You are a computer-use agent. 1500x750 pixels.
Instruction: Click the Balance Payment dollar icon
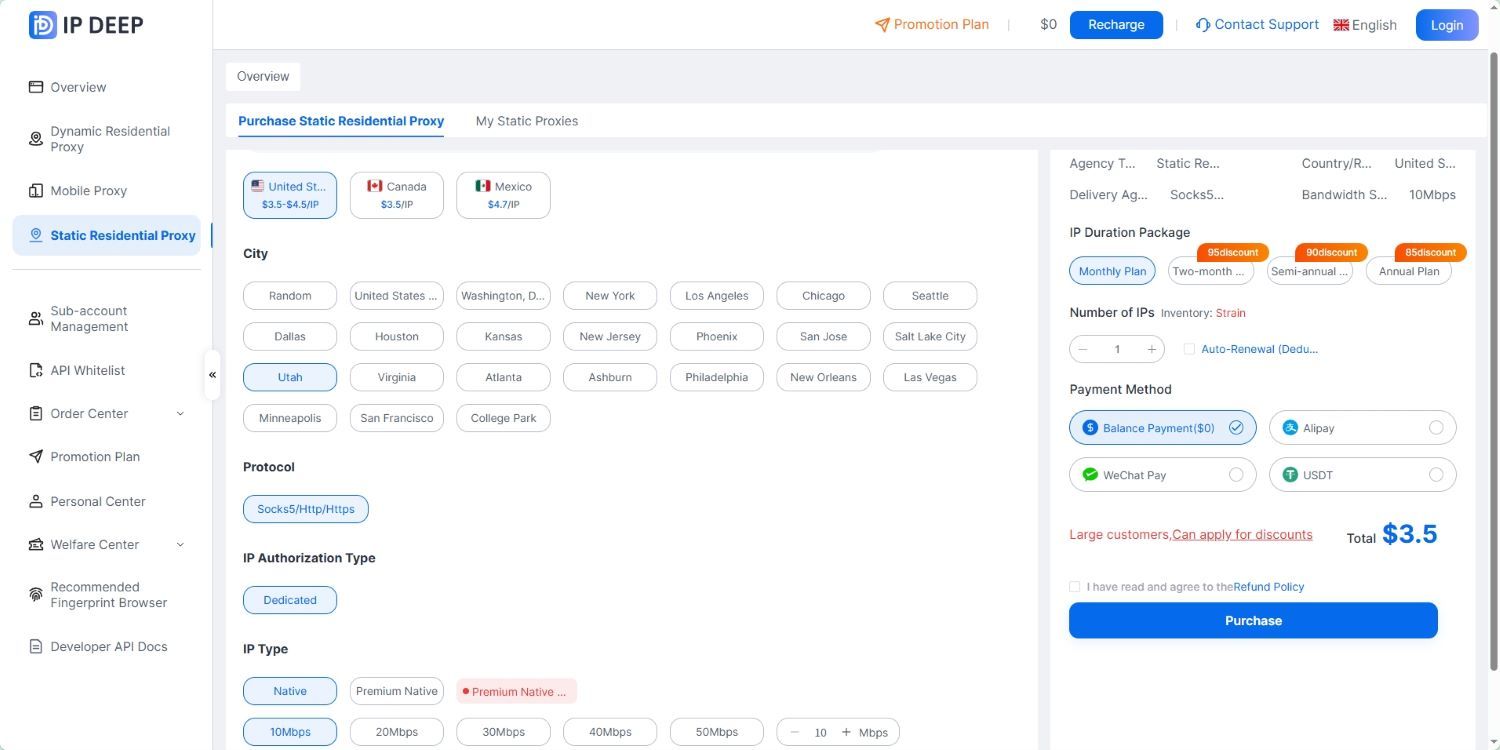(x=1091, y=428)
